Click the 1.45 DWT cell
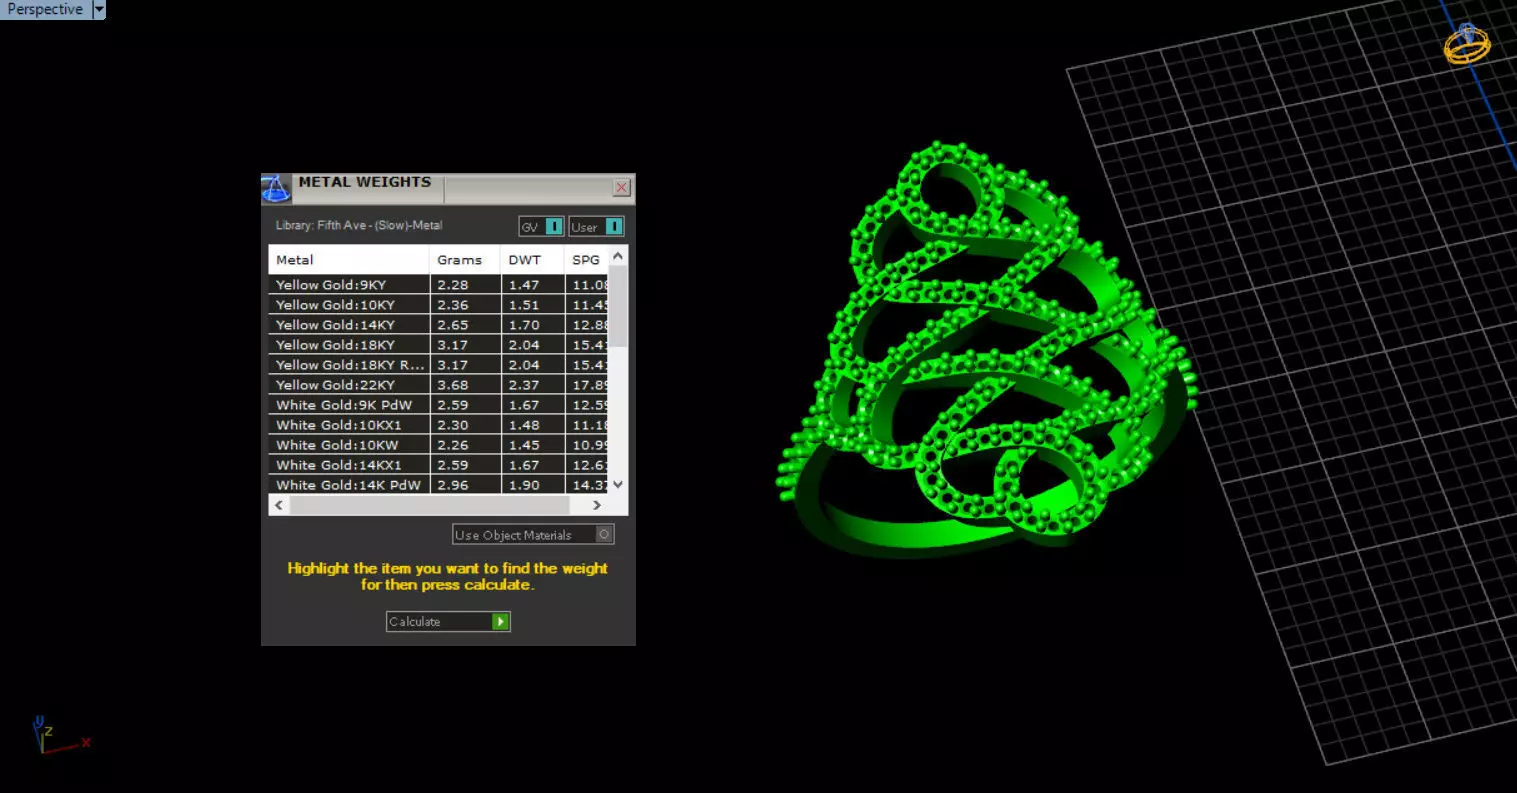The height and width of the screenshot is (793, 1517). [x=532, y=445]
